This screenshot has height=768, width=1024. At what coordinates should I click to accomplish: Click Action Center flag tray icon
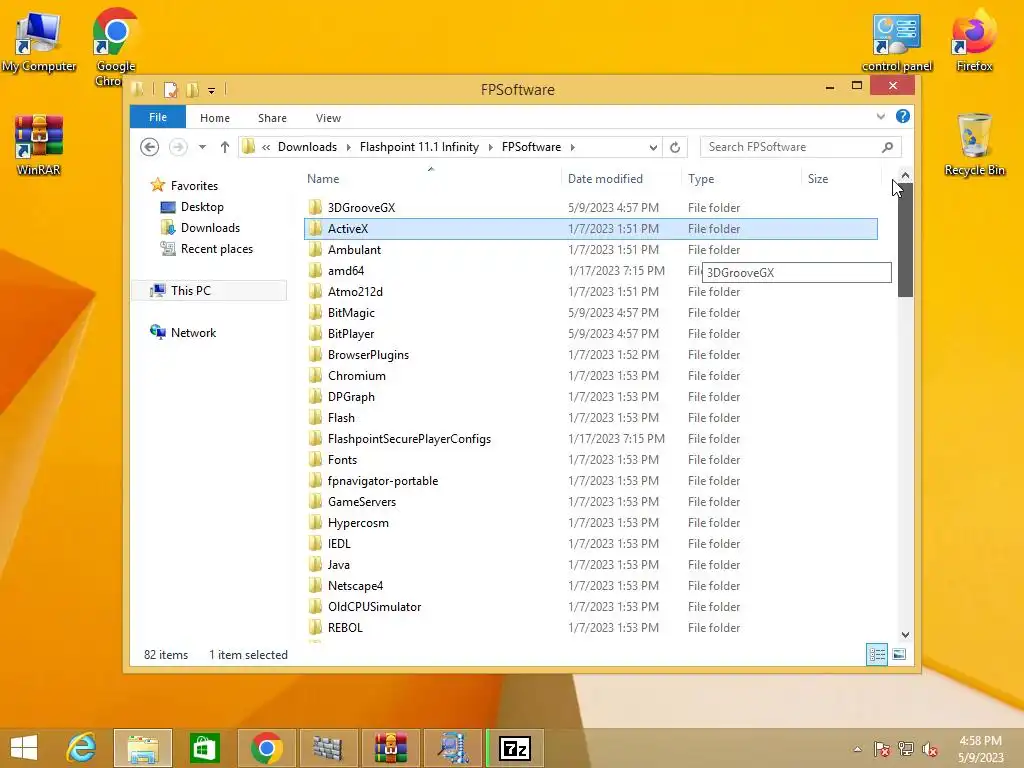882,749
